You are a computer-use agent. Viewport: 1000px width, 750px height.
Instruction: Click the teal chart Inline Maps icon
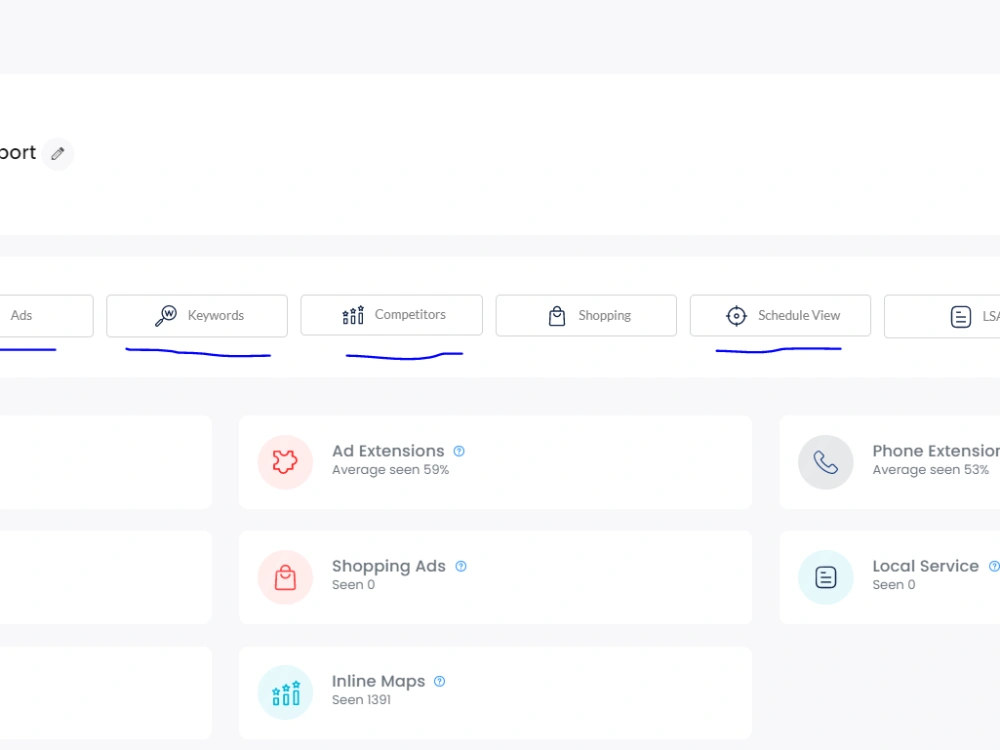(285, 693)
